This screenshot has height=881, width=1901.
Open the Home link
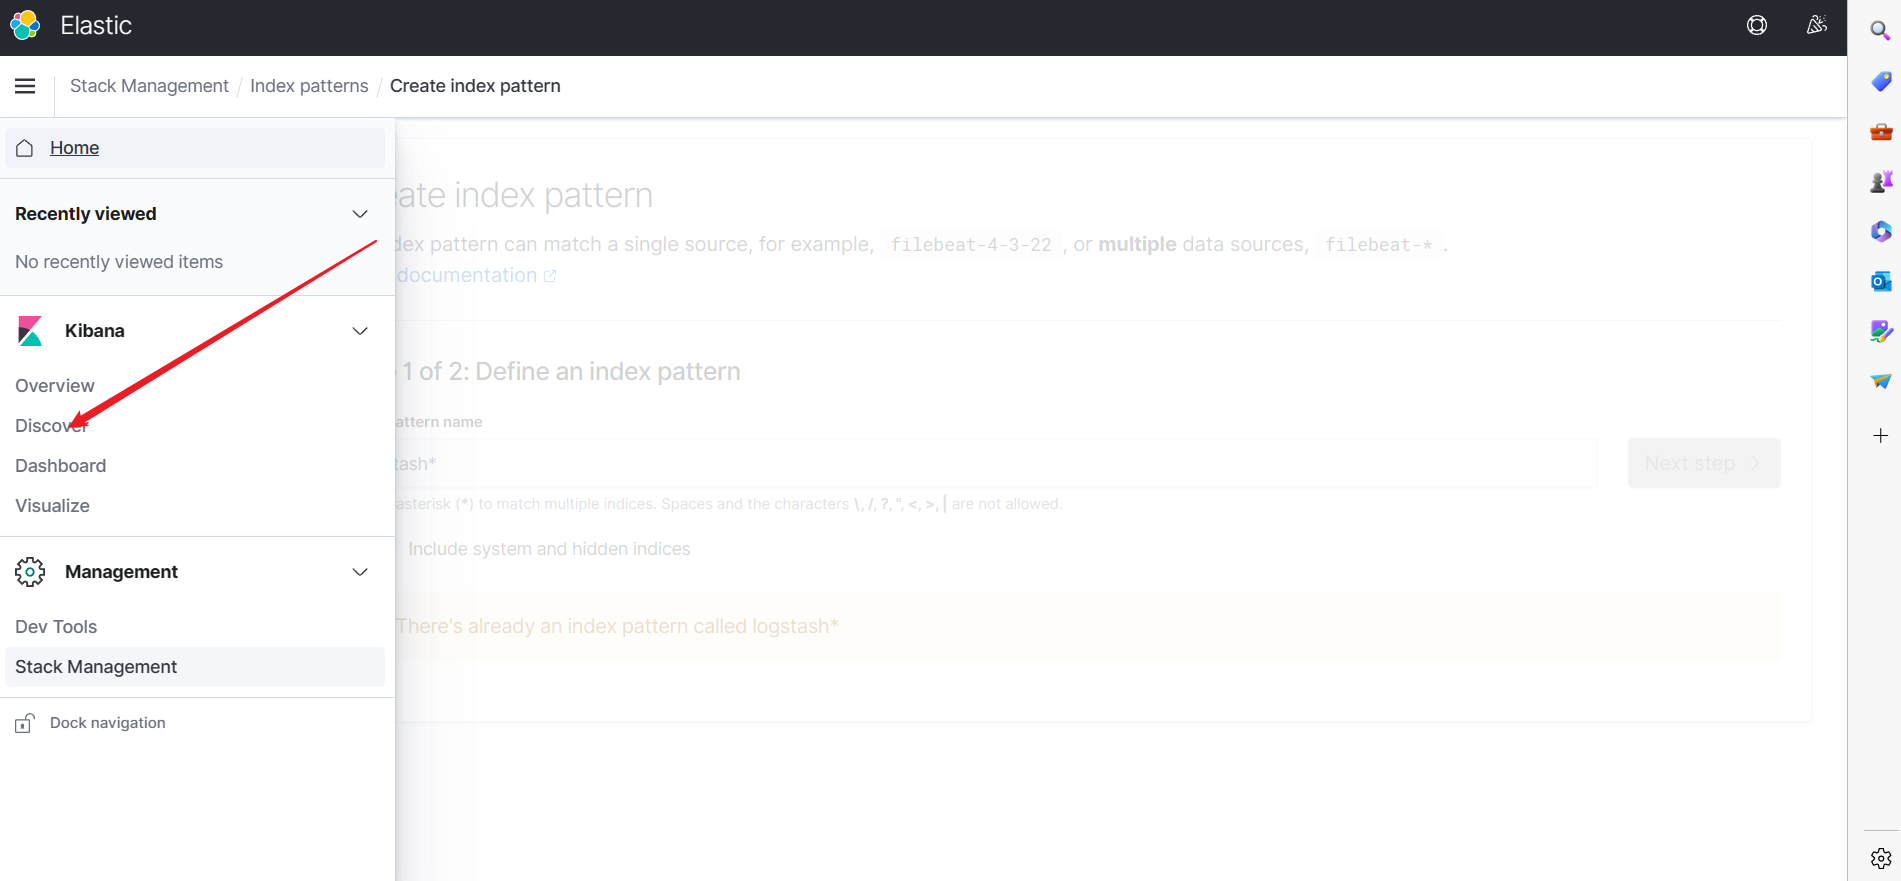click(74, 148)
